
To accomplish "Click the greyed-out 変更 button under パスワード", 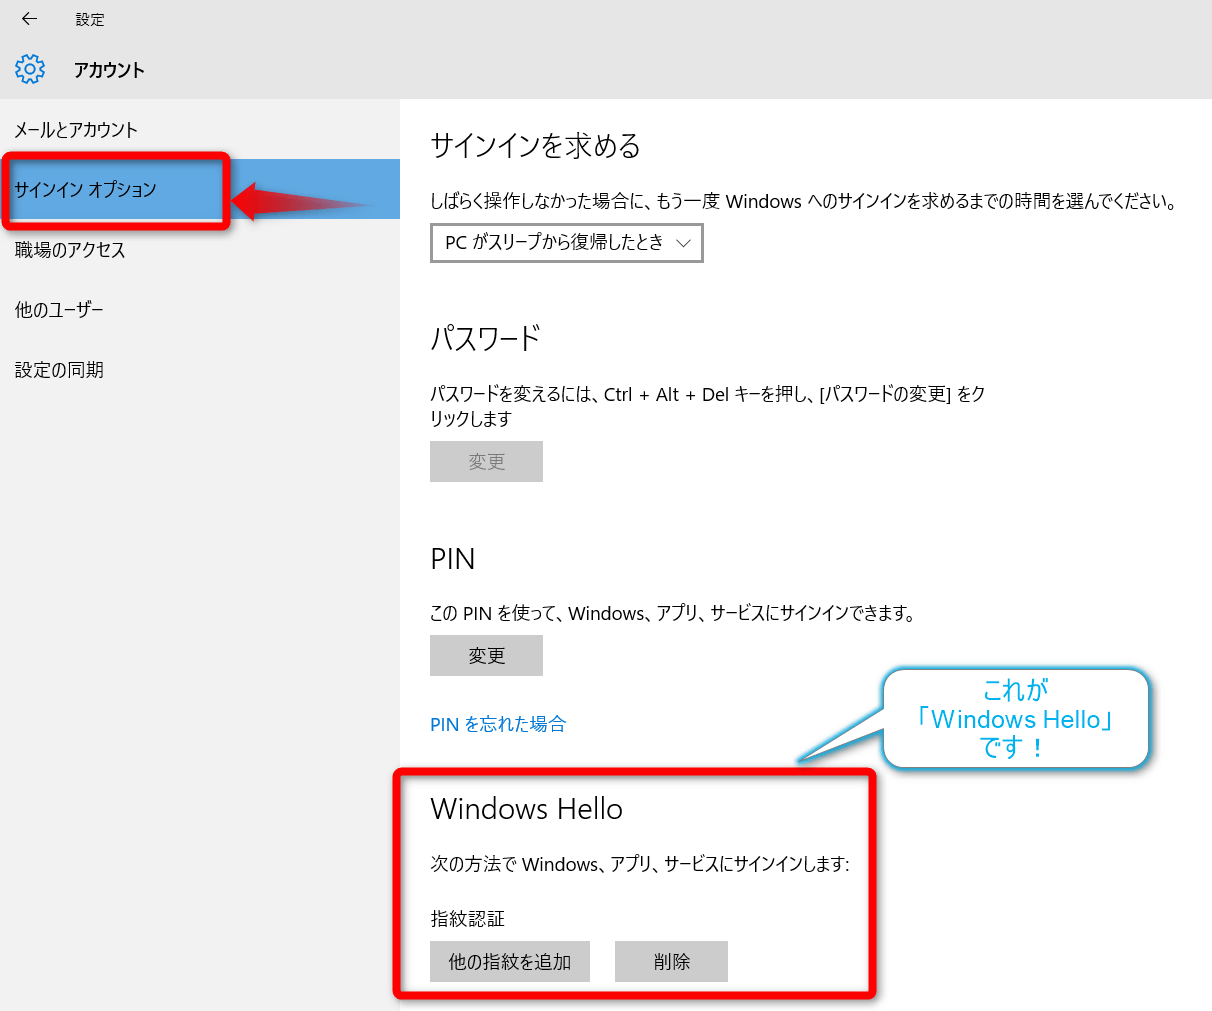I will tap(486, 462).
